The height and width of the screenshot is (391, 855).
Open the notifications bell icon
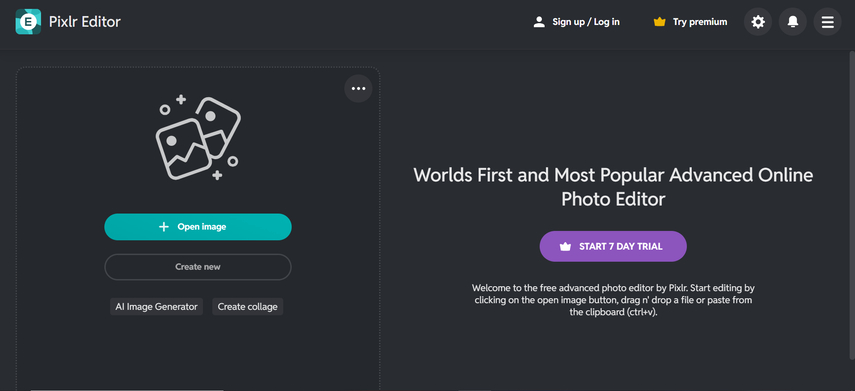[x=793, y=22]
